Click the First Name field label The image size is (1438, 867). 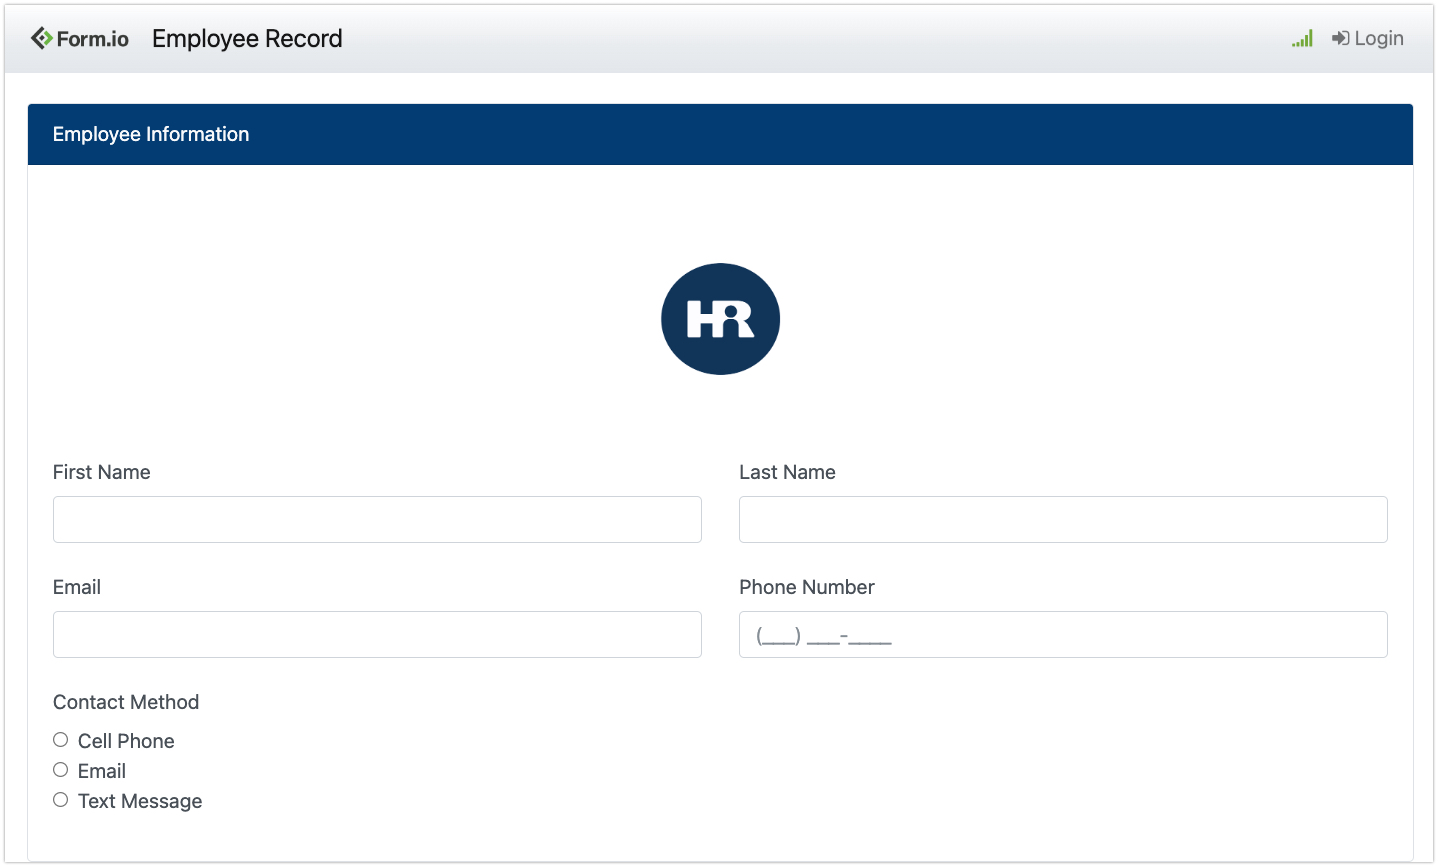pyautogui.click(x=102, y=472)
